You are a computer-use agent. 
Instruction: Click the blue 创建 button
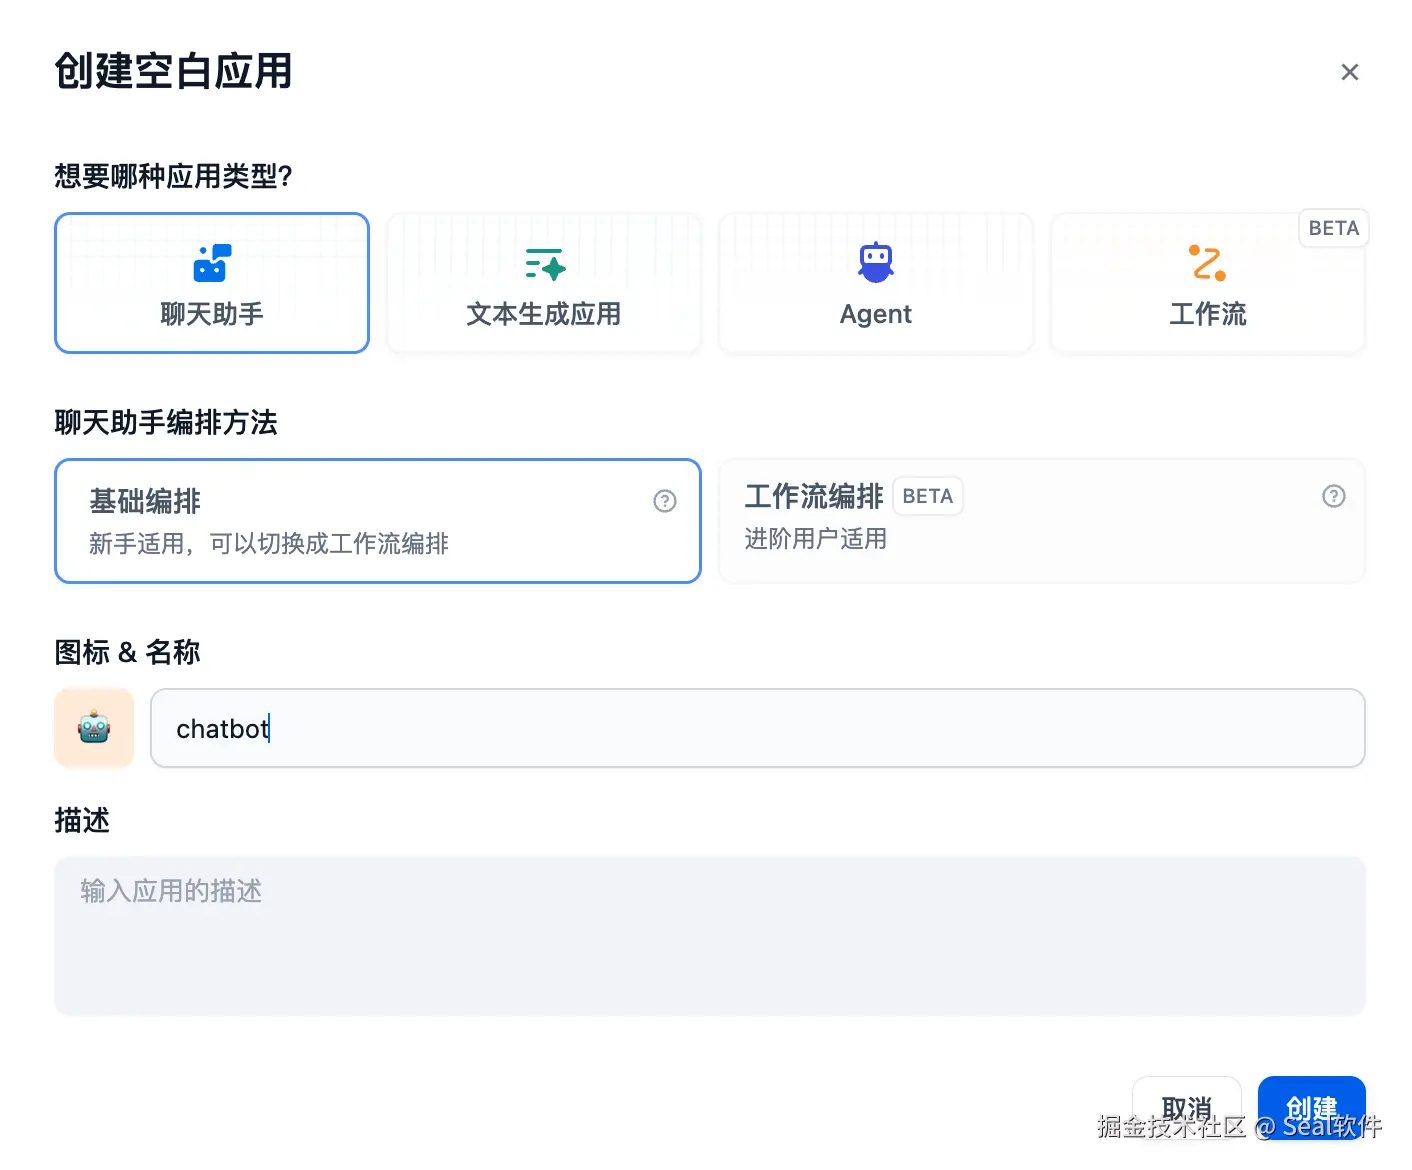click(x=1312, y=1108)
